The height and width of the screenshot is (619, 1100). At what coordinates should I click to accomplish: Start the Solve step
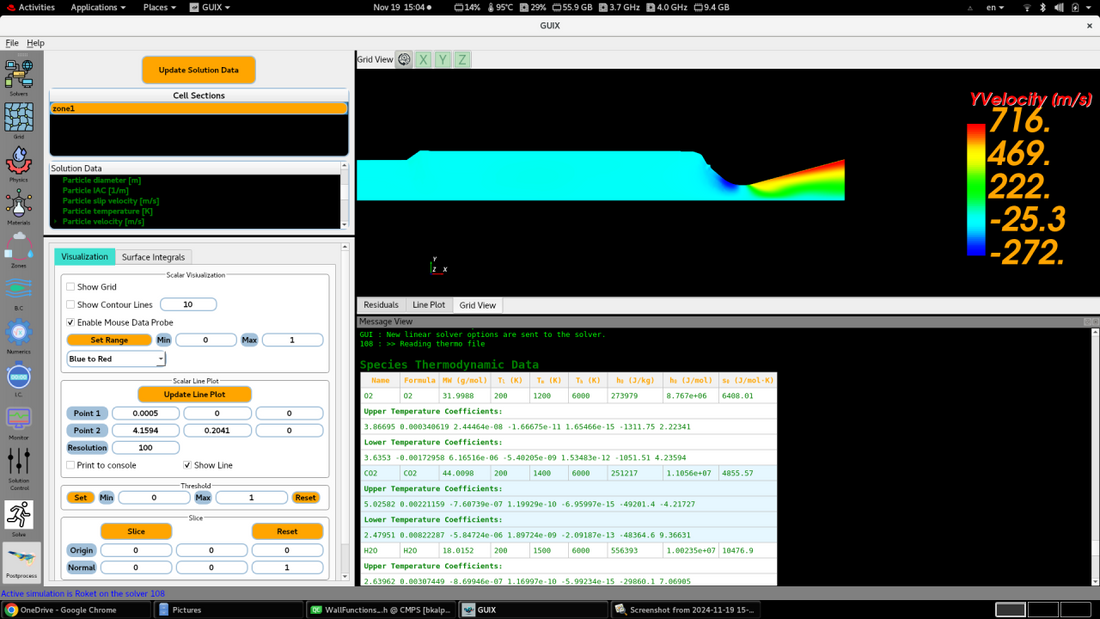click(18, 512)
